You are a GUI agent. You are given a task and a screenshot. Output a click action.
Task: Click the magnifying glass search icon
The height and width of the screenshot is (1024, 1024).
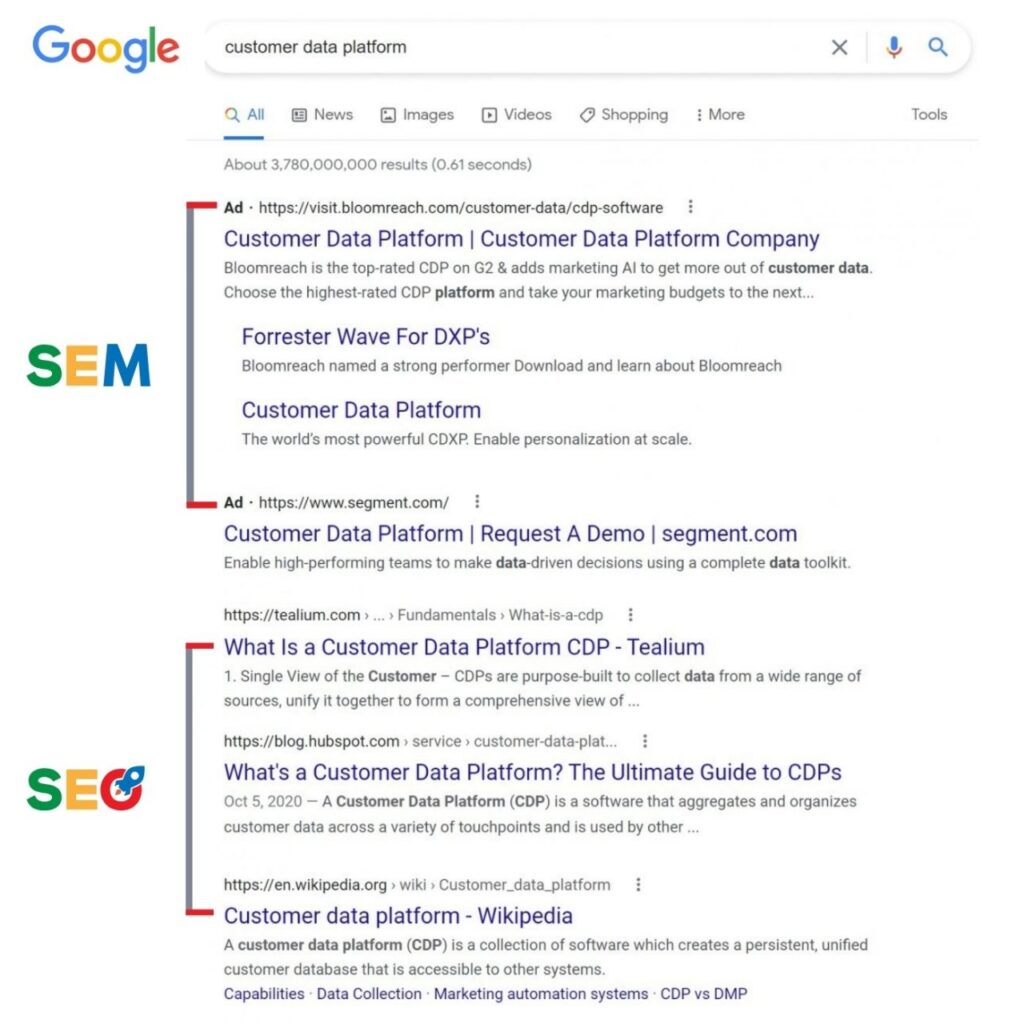click(938, 47)
